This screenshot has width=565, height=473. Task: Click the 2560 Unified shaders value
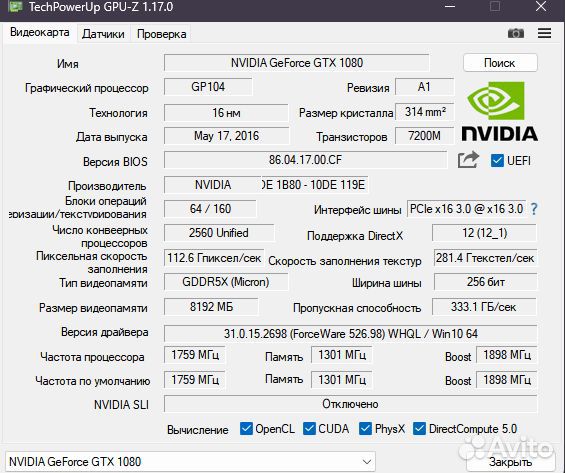tap(219, 233)
